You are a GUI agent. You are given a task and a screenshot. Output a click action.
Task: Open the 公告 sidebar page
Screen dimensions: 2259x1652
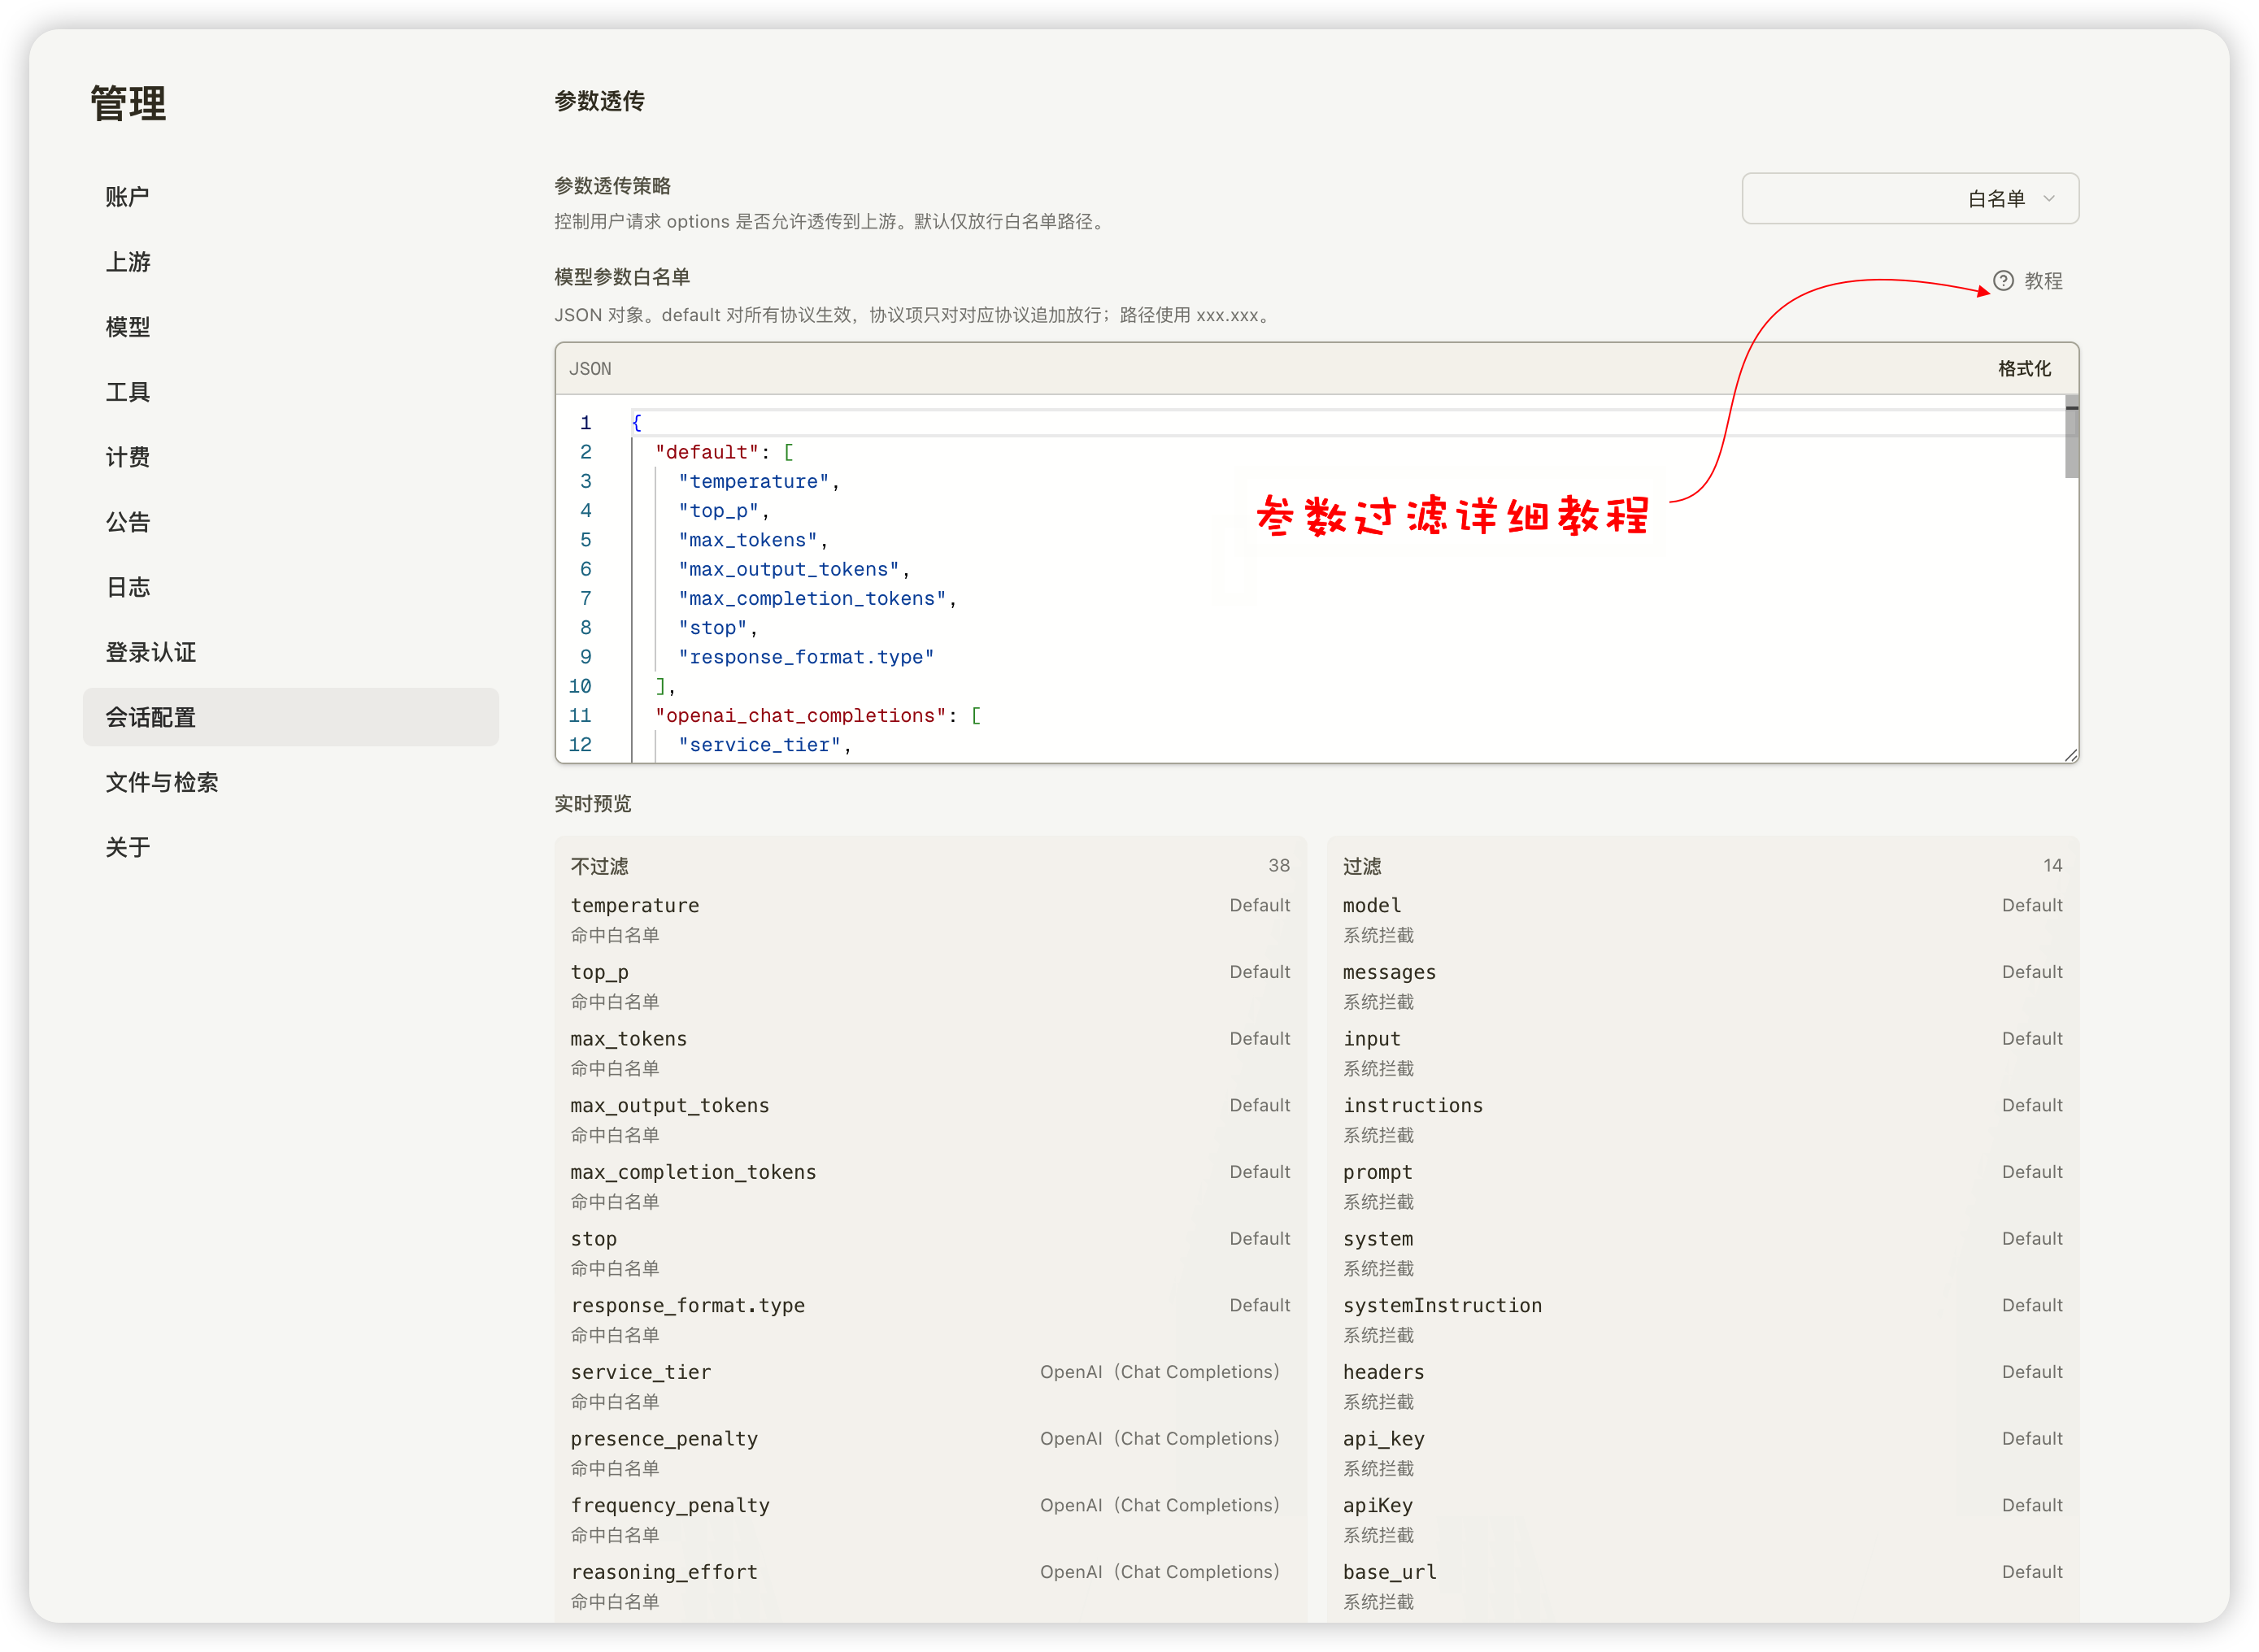(x=290, y=522)
